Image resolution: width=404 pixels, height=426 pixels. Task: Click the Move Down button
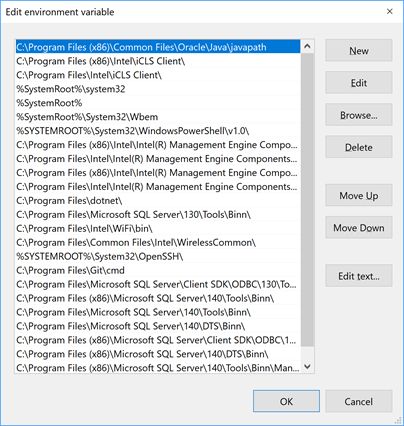tap(359, 227)
